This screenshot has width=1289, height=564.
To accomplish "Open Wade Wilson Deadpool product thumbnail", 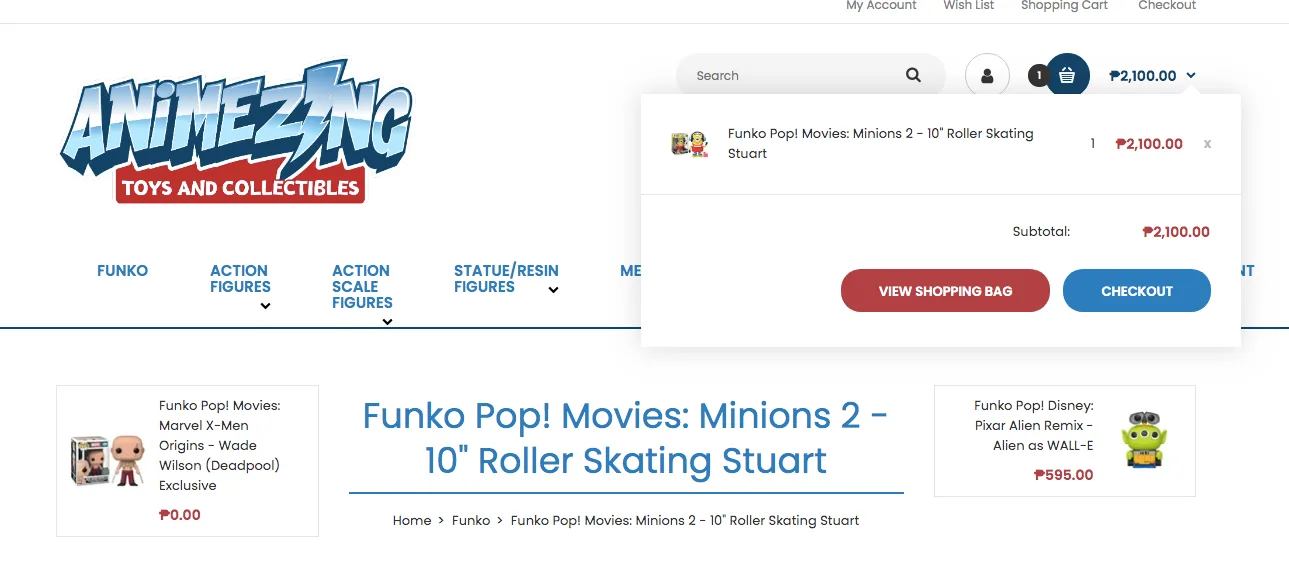I will coord(108,461).
